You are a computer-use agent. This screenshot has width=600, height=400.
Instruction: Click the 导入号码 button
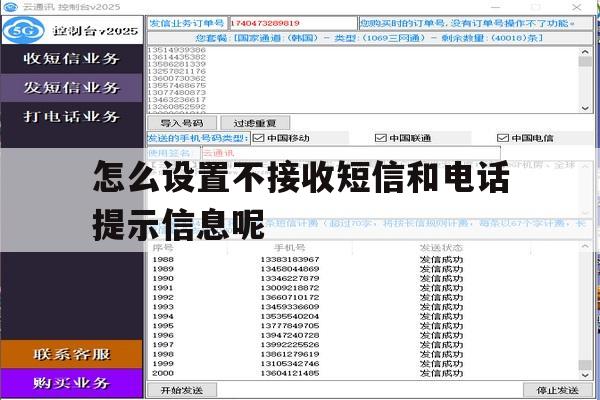182,123
